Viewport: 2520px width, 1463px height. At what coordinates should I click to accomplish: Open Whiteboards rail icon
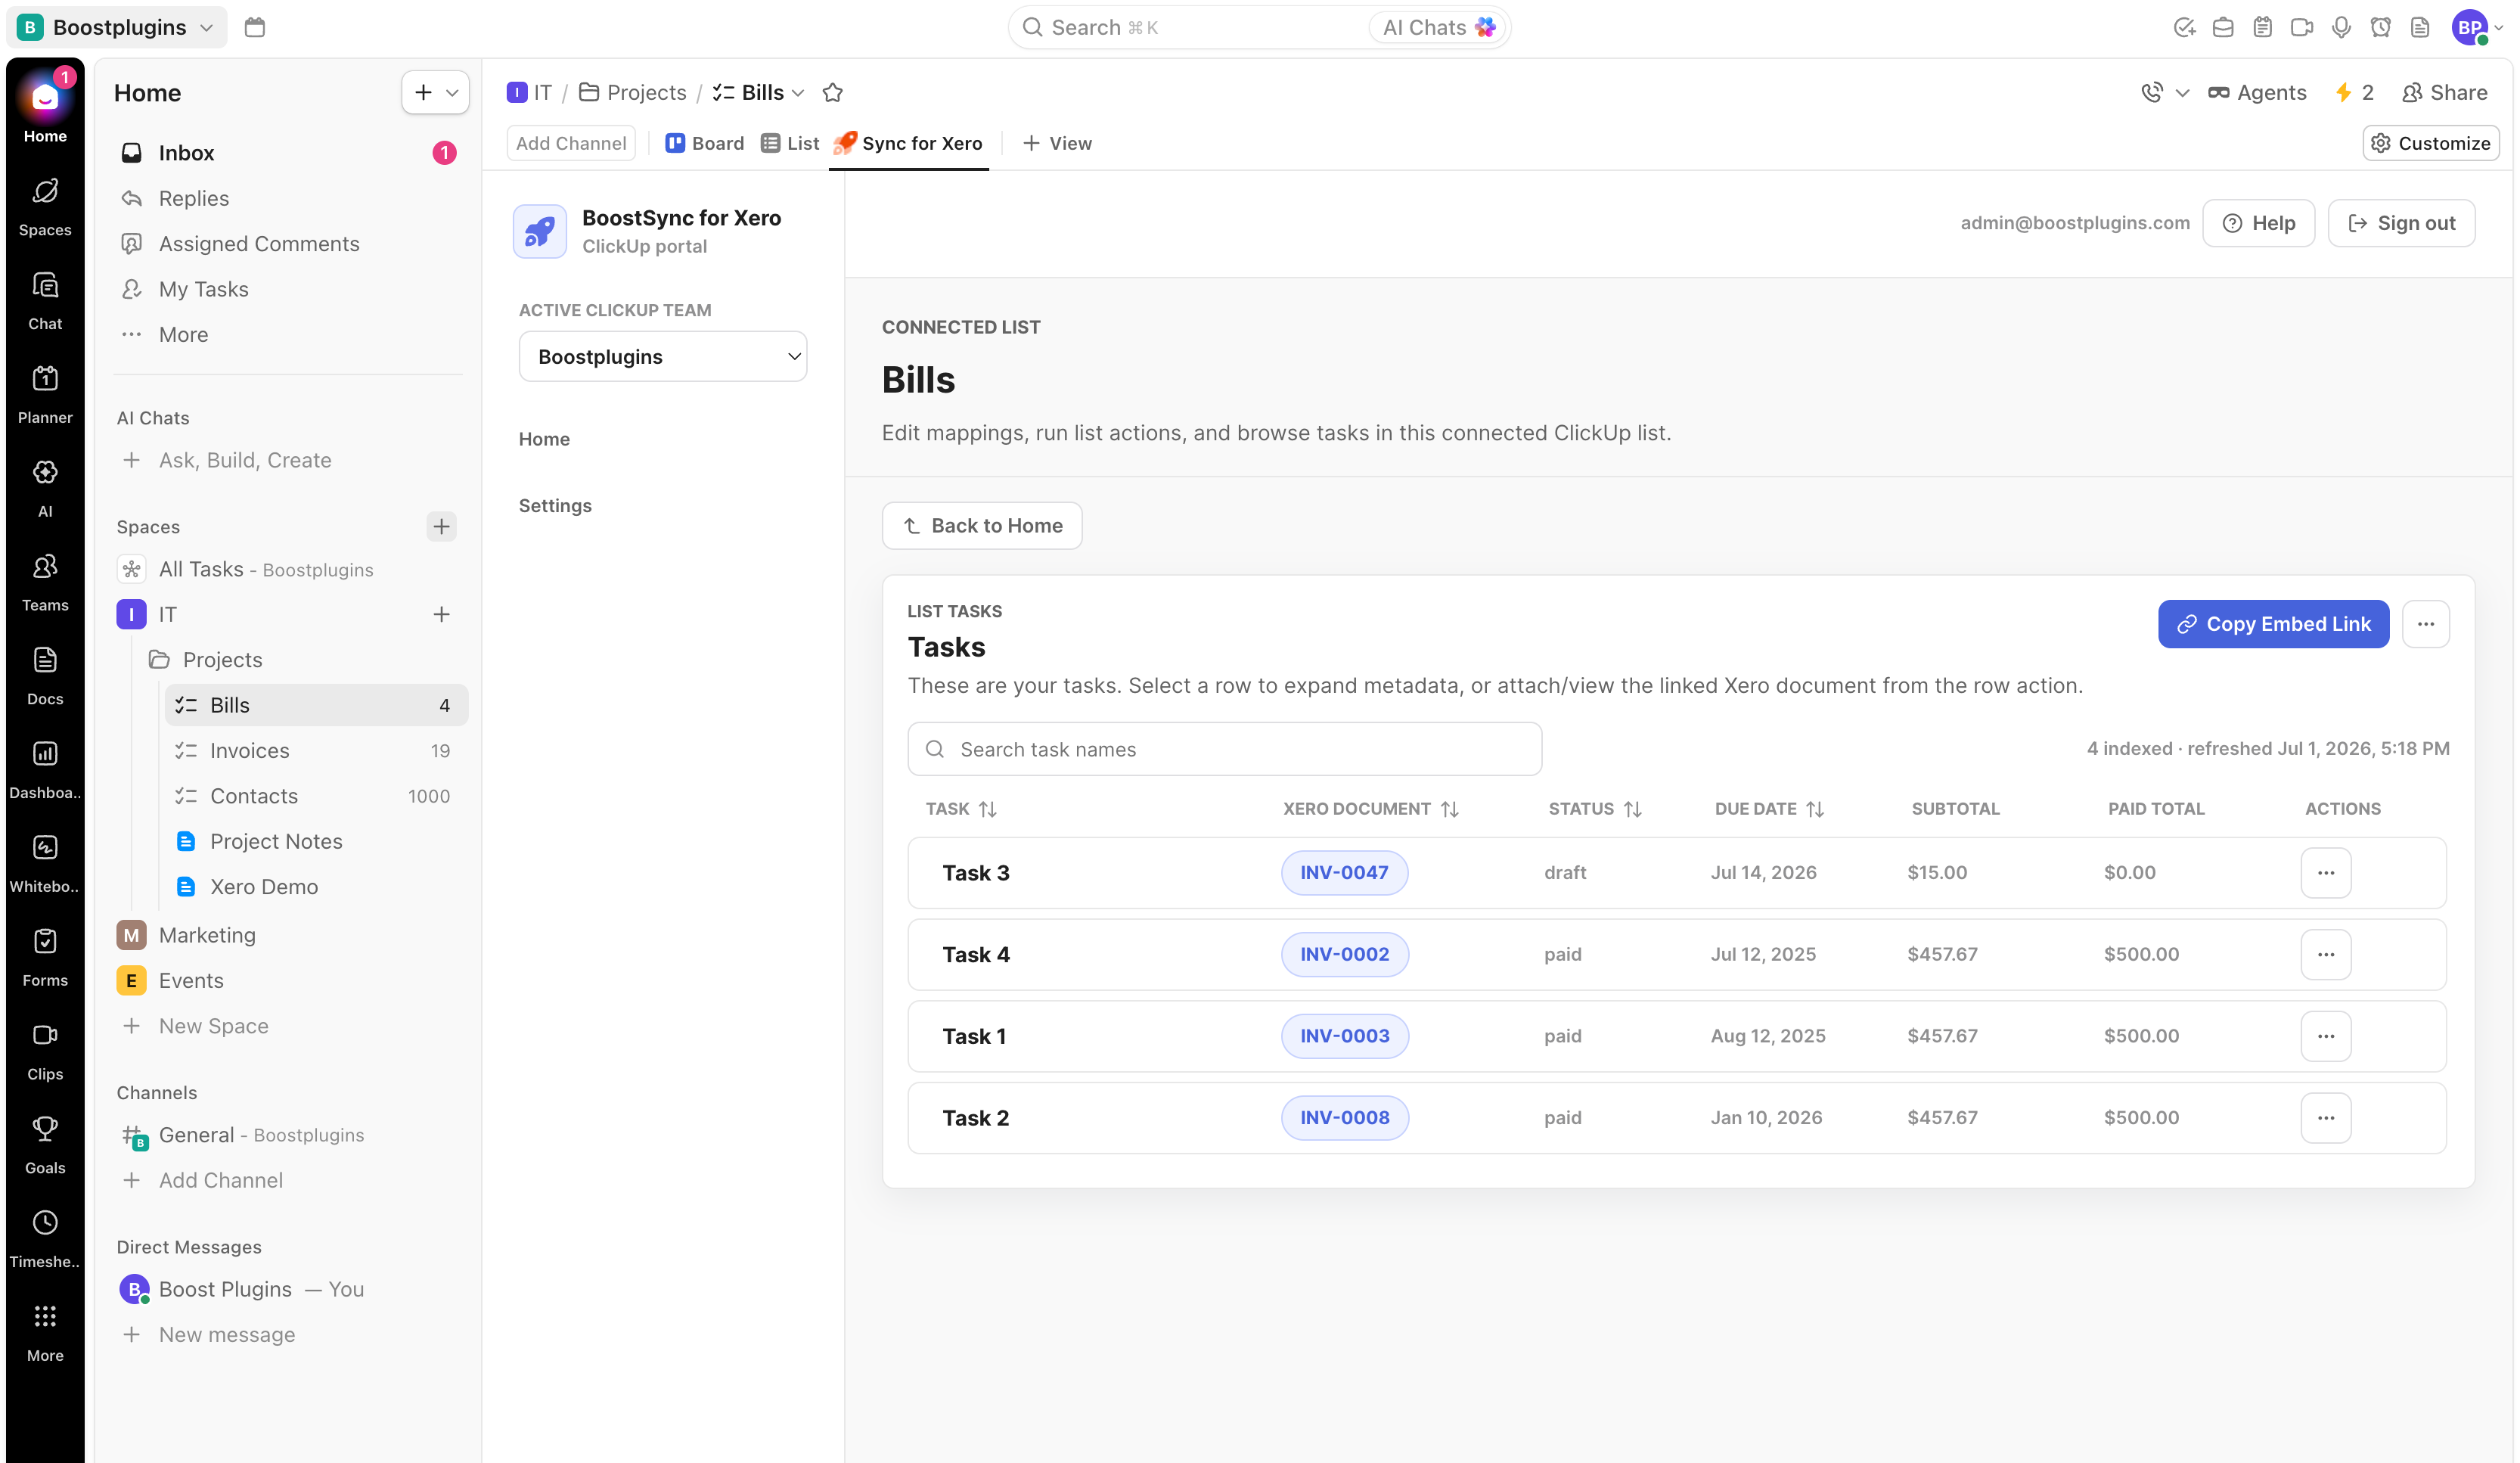(45, 865)
